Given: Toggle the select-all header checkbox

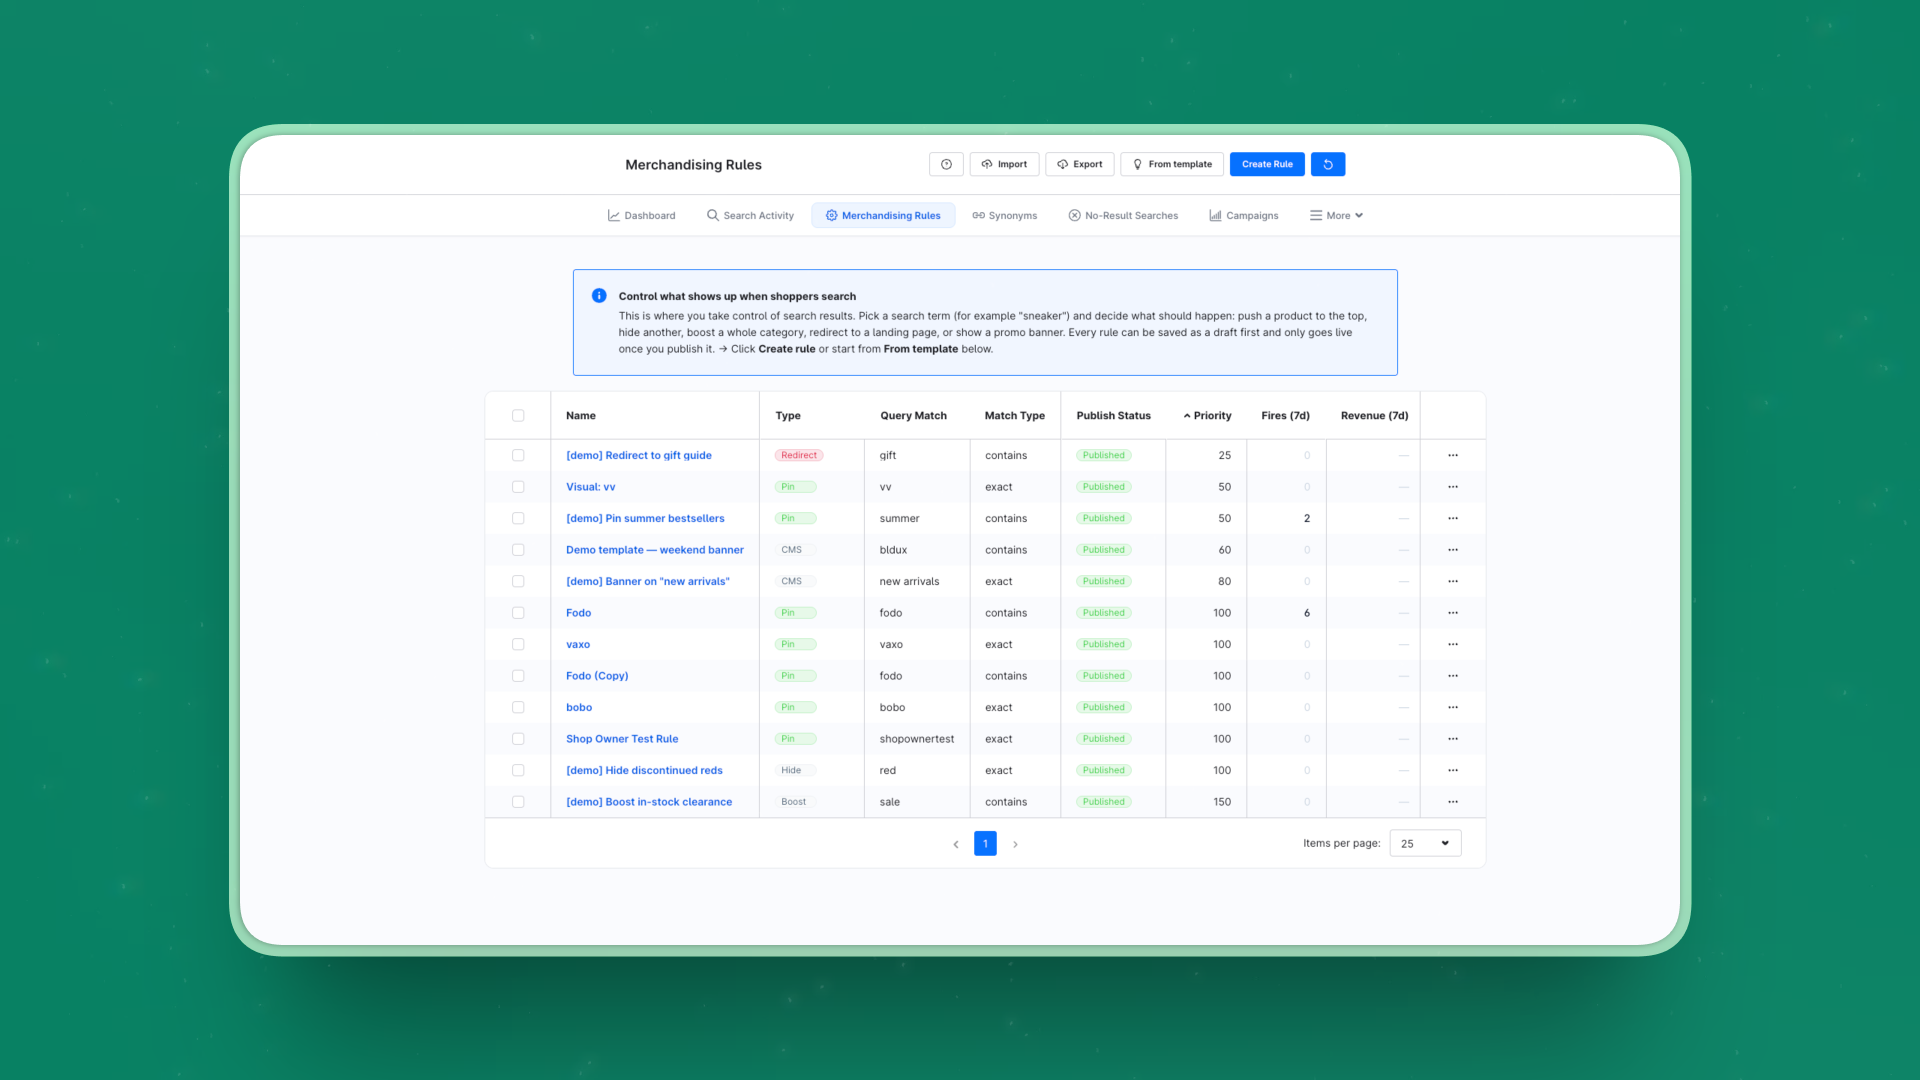Looking at the screenshot, I should 518,416.
